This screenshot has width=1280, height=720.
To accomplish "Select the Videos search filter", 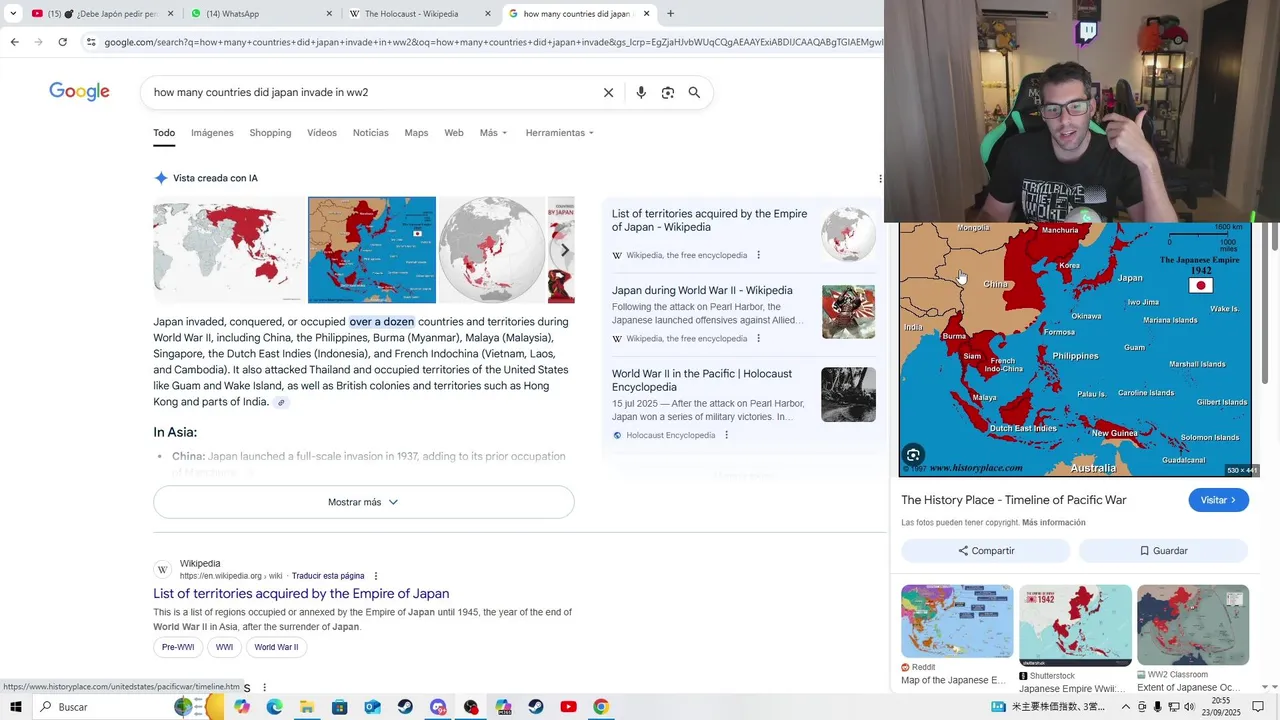I will click(x=322, y=133).
